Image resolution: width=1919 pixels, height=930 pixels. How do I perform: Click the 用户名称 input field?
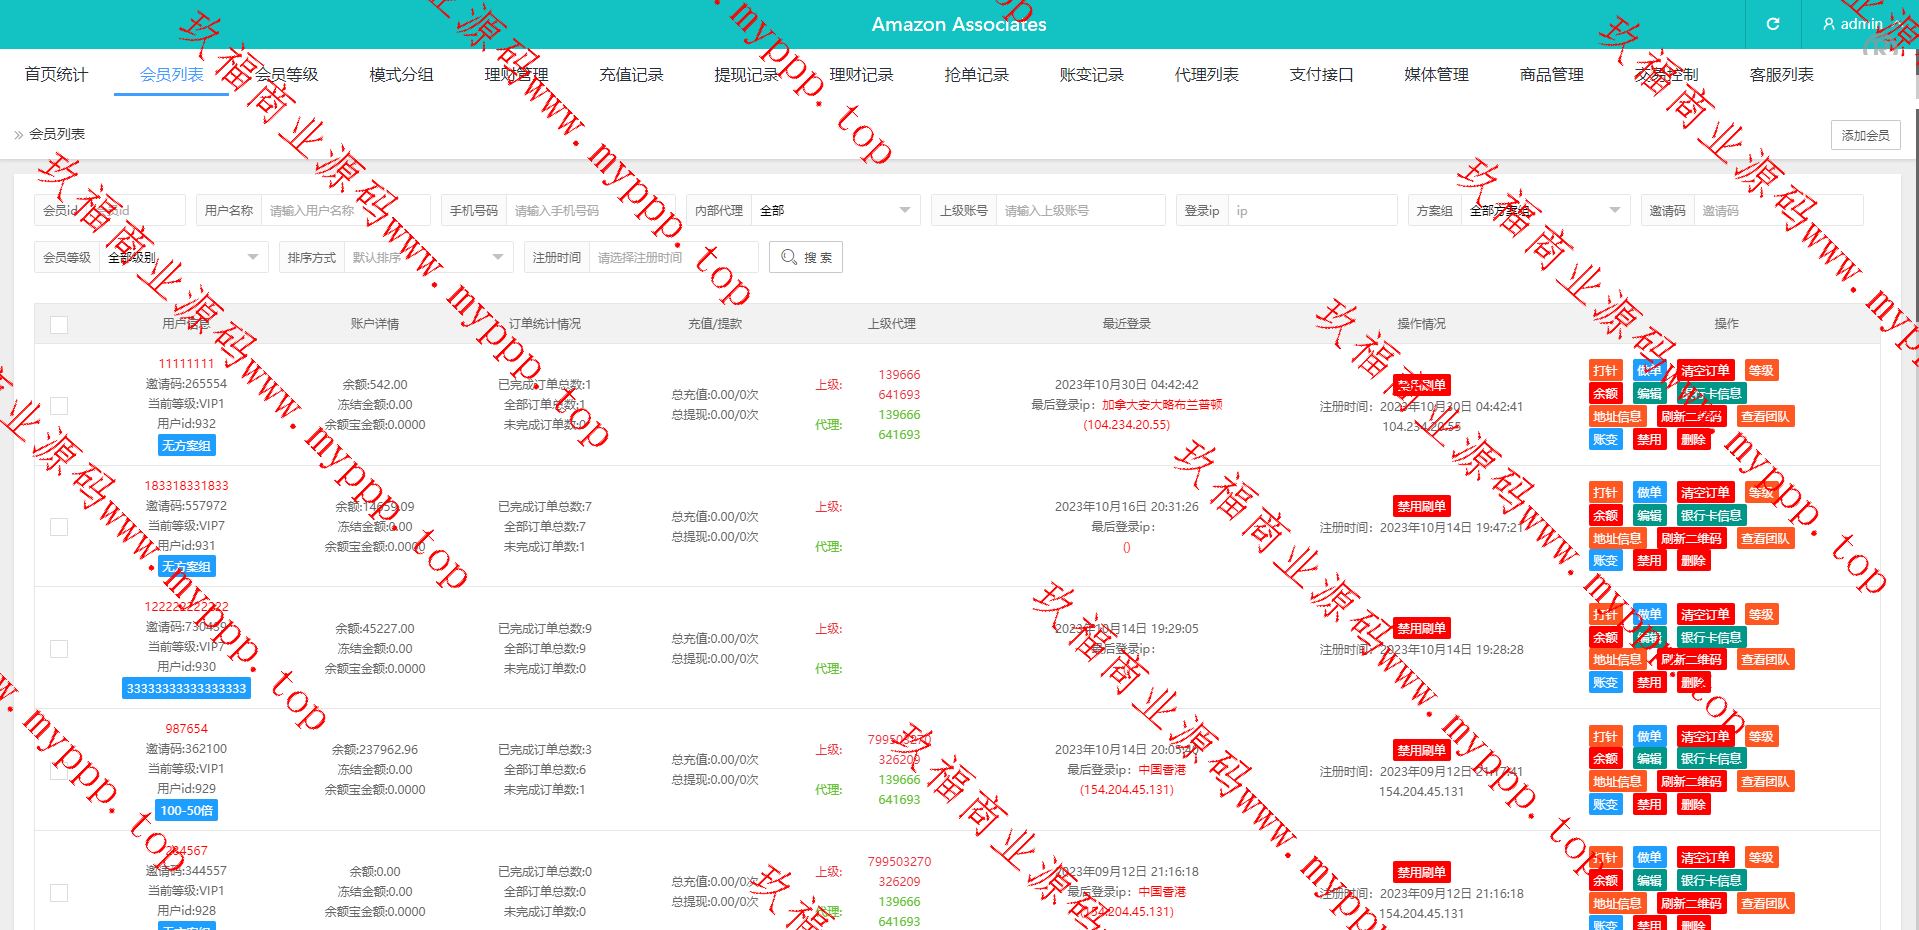[344, 210]
